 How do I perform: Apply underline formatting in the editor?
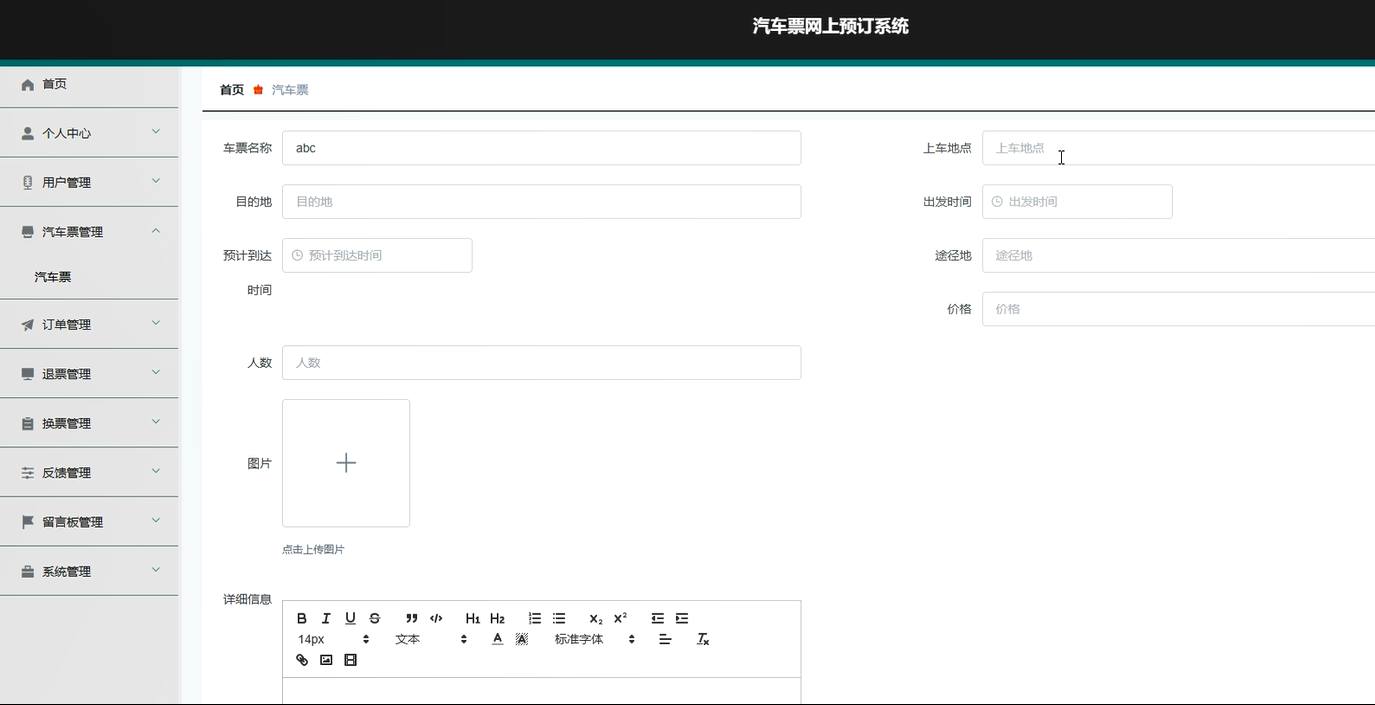350,618
